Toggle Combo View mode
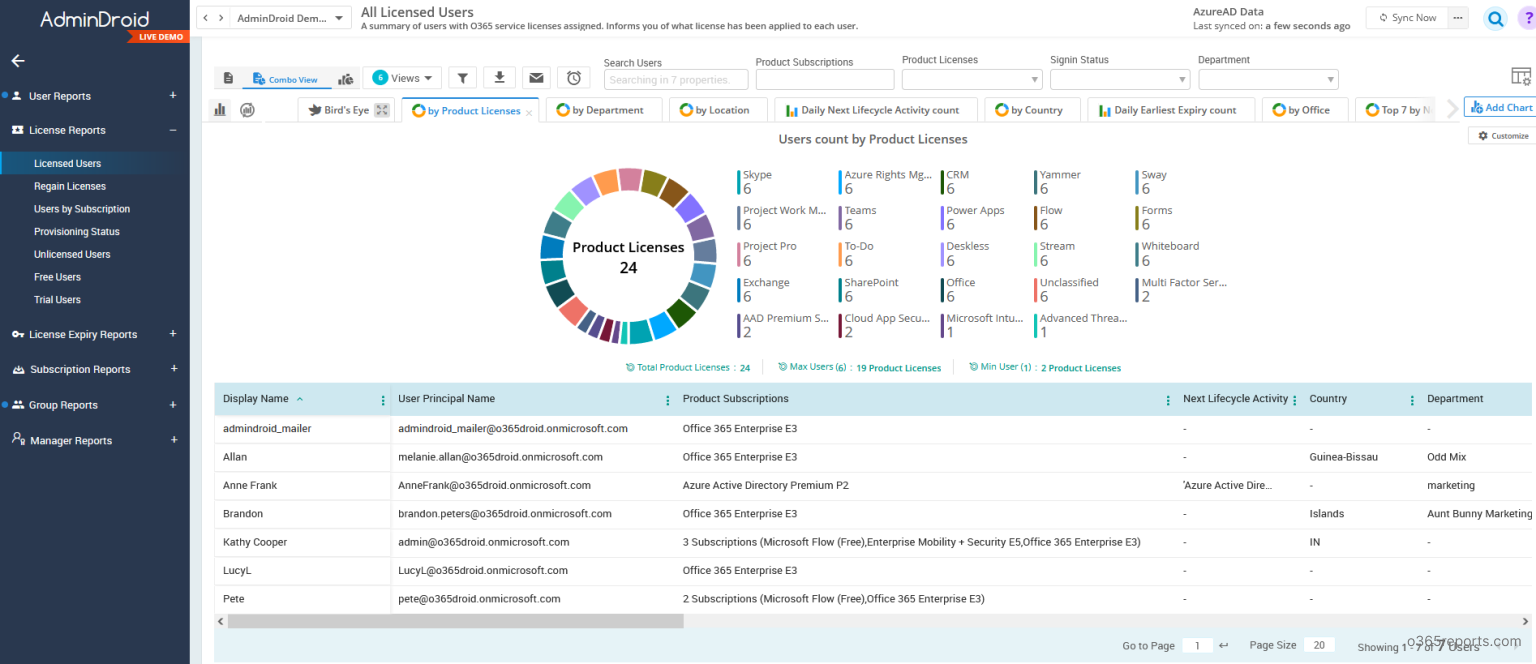Image resolution: width=1536 pixels, height=664 pixels. (x=285, y=79)
